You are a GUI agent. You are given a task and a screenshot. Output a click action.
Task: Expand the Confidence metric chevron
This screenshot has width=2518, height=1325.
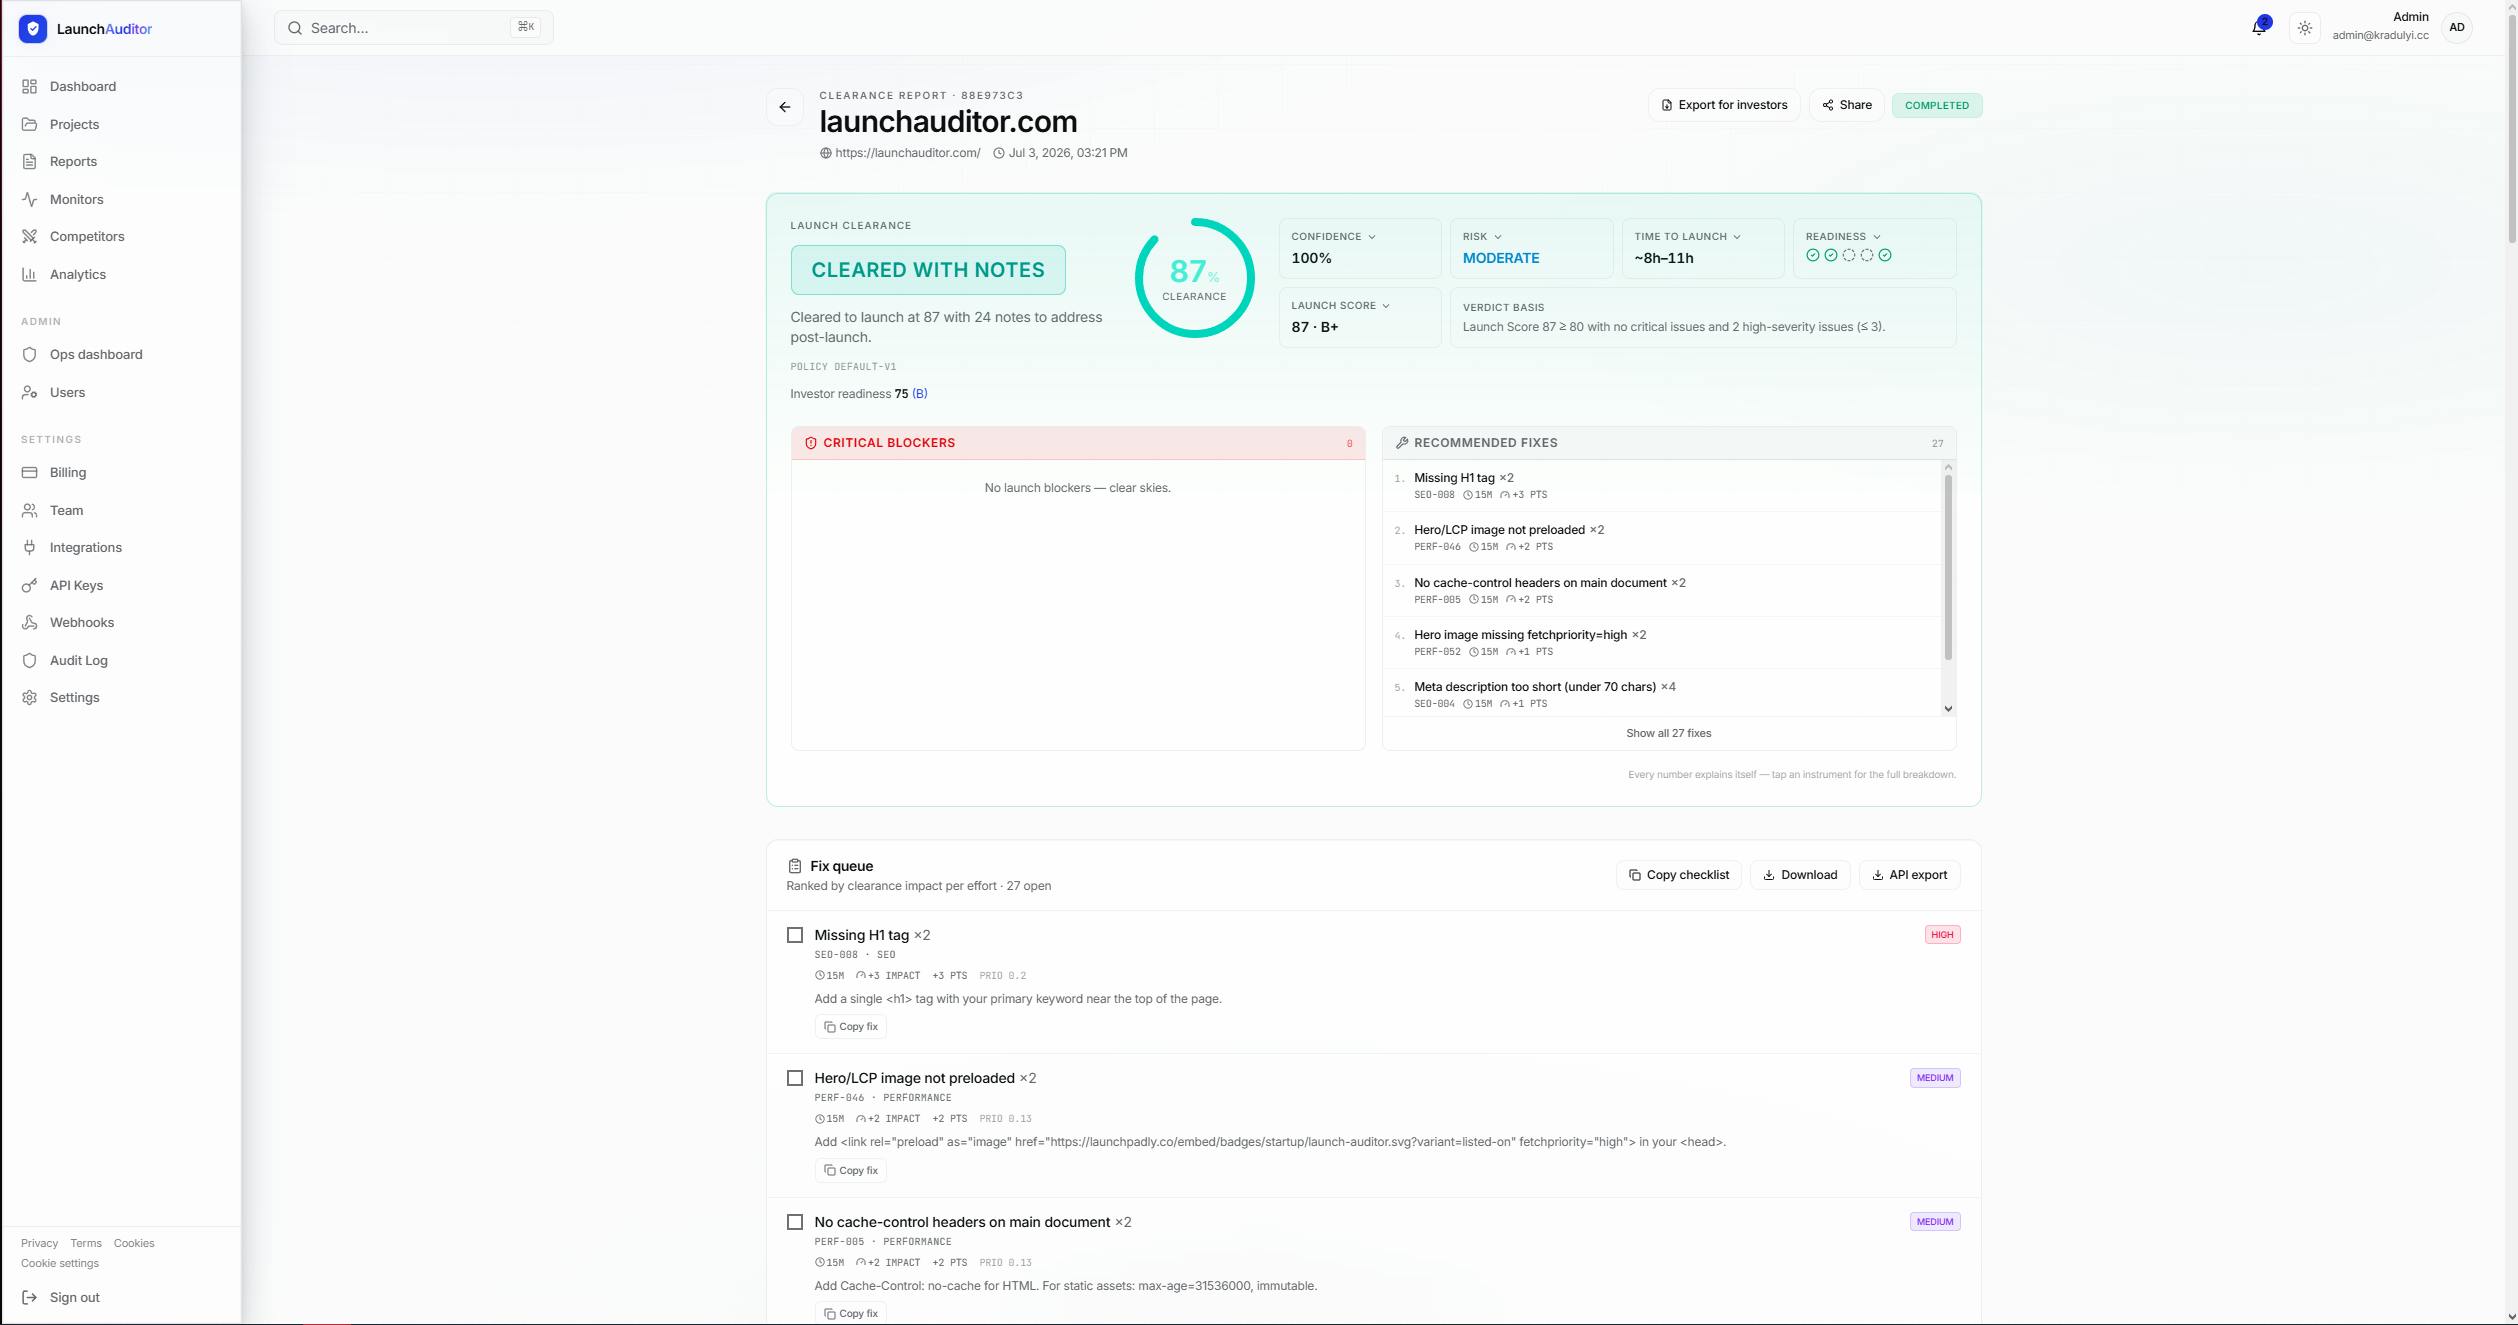point(1372,237)
